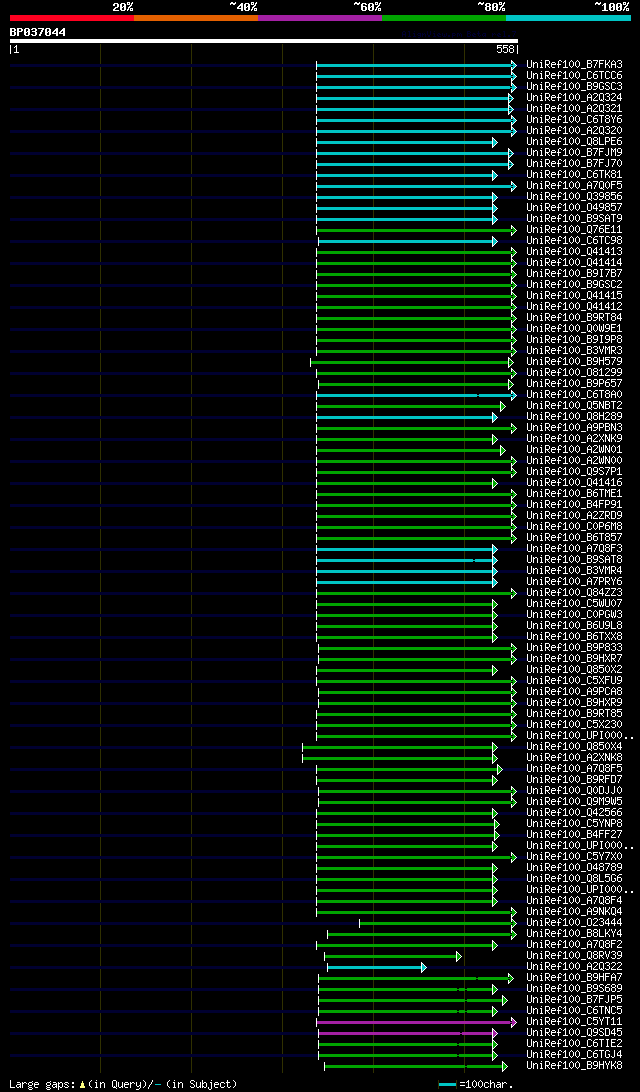640x1092 pixels.
Task: Select the UniRef100_Q9S7P1 label
Action: [x=575, y=471]
